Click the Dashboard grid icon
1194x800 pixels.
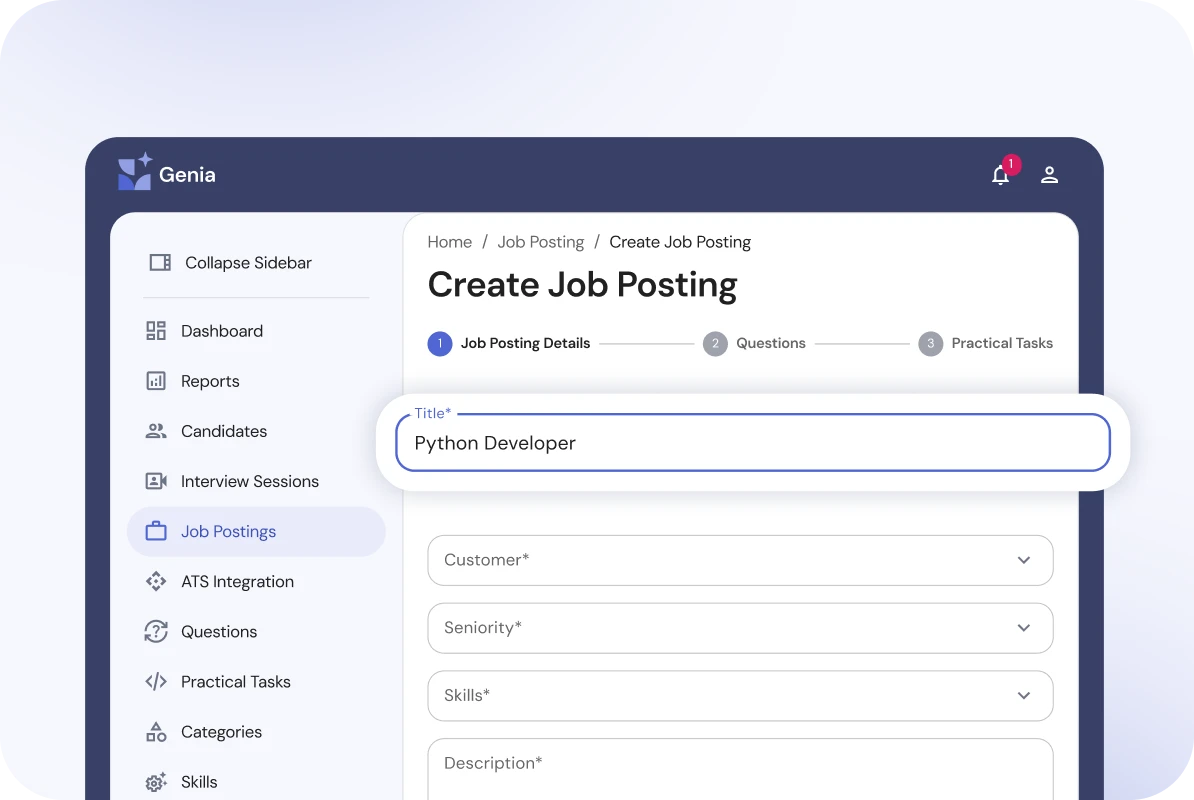(156, 331)
